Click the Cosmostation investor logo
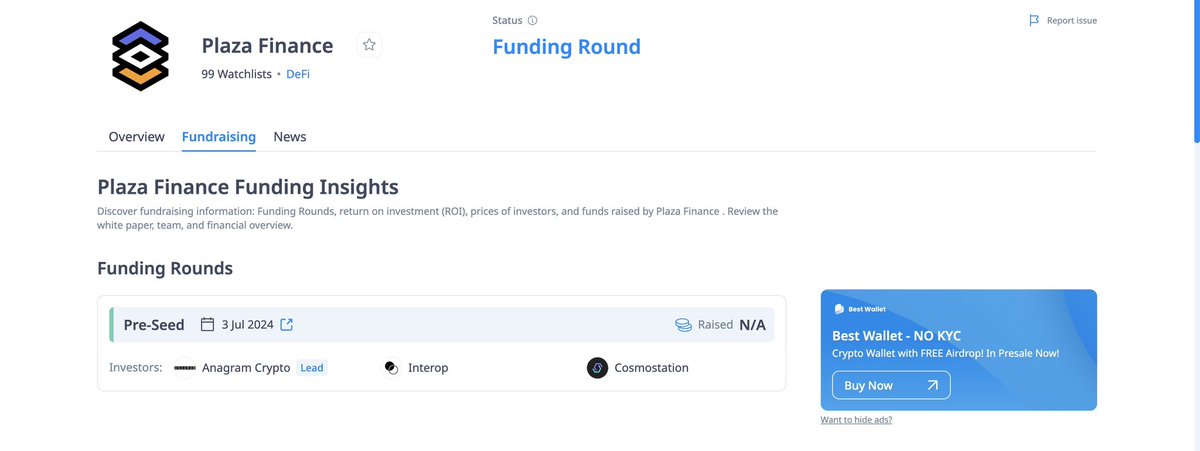 (x=598, y=368)
